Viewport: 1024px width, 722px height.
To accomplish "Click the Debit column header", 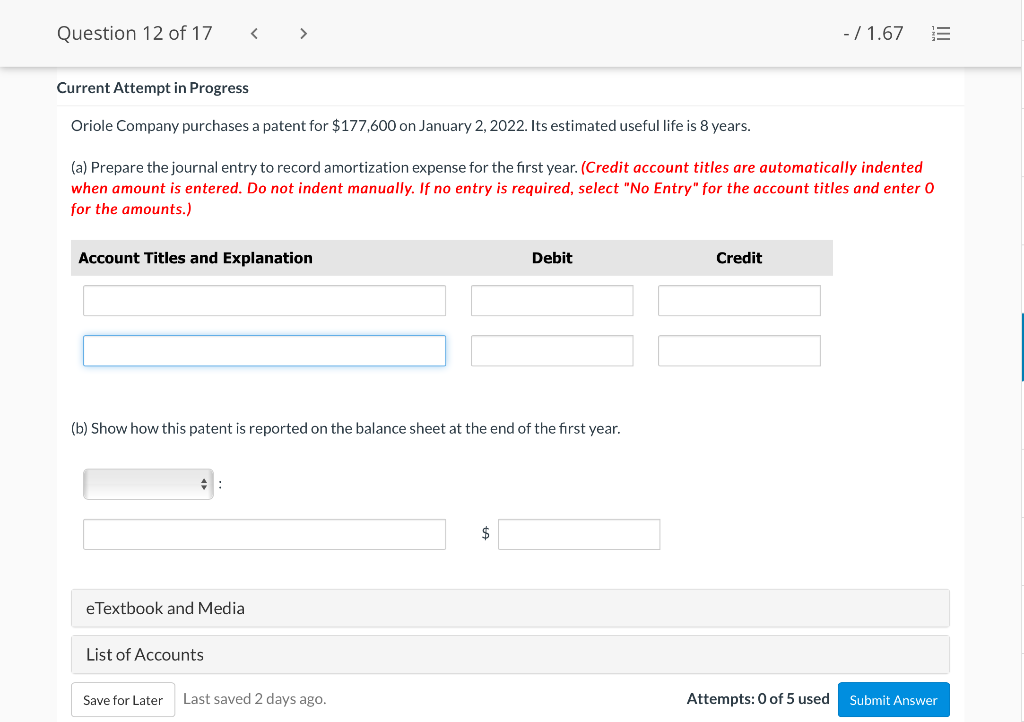I will 551,257.
